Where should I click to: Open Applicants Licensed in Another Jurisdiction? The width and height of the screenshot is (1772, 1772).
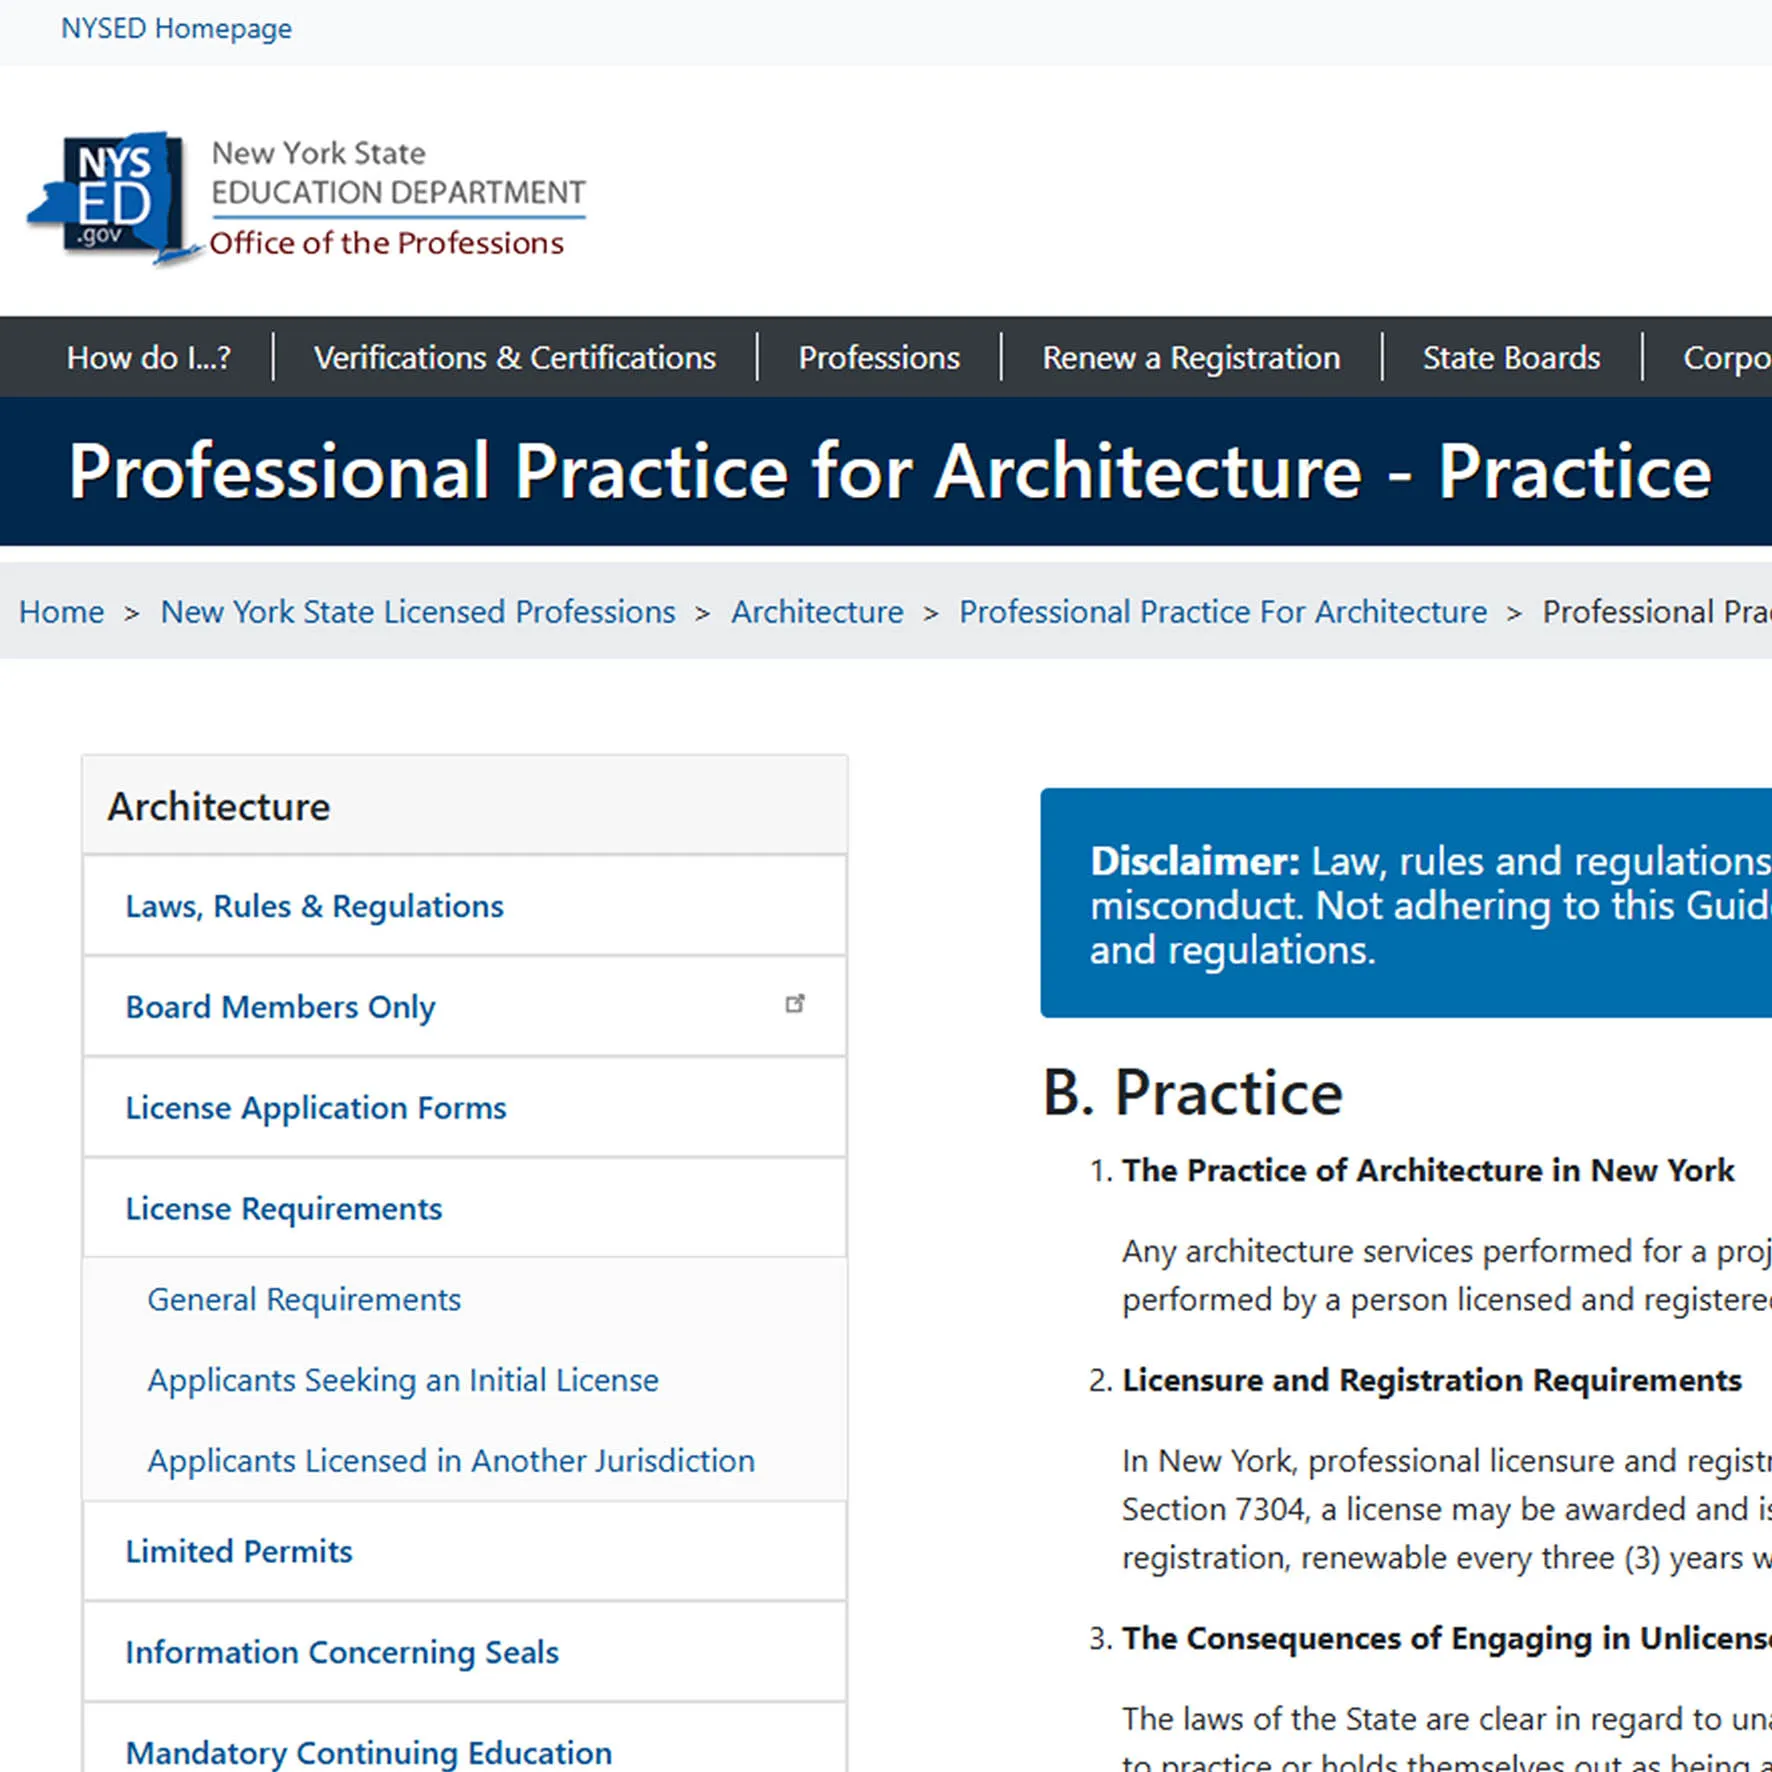[451, 1461]
